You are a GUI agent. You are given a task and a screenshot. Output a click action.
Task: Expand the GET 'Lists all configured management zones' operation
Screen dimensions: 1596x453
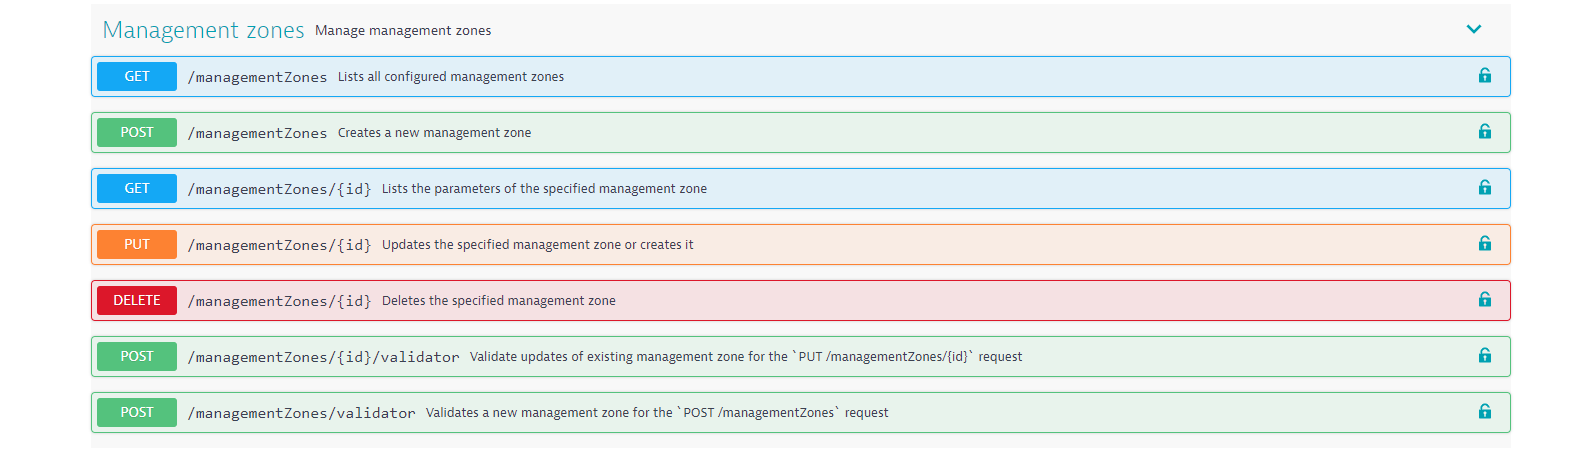800,76
